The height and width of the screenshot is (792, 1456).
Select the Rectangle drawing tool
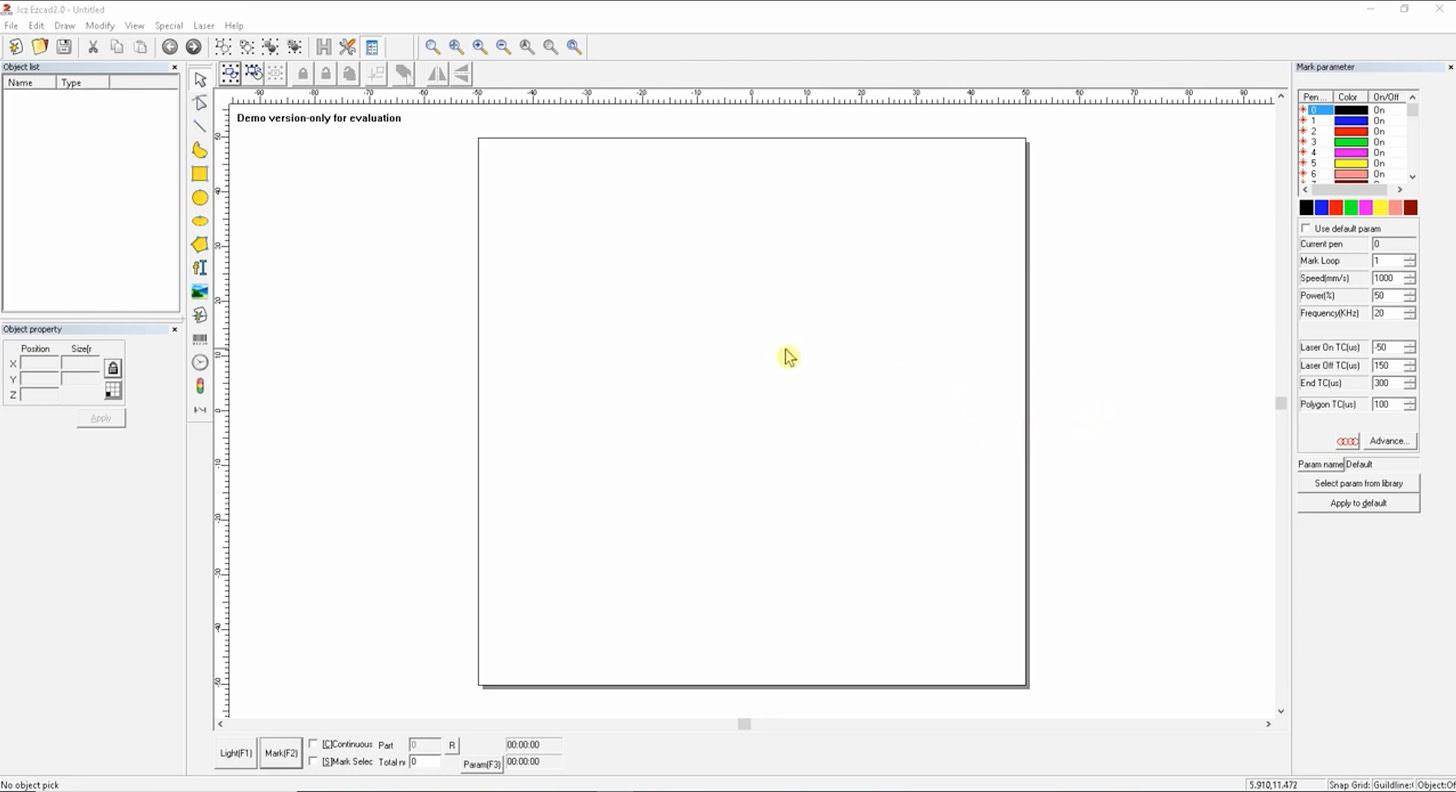tap(199, 173)
